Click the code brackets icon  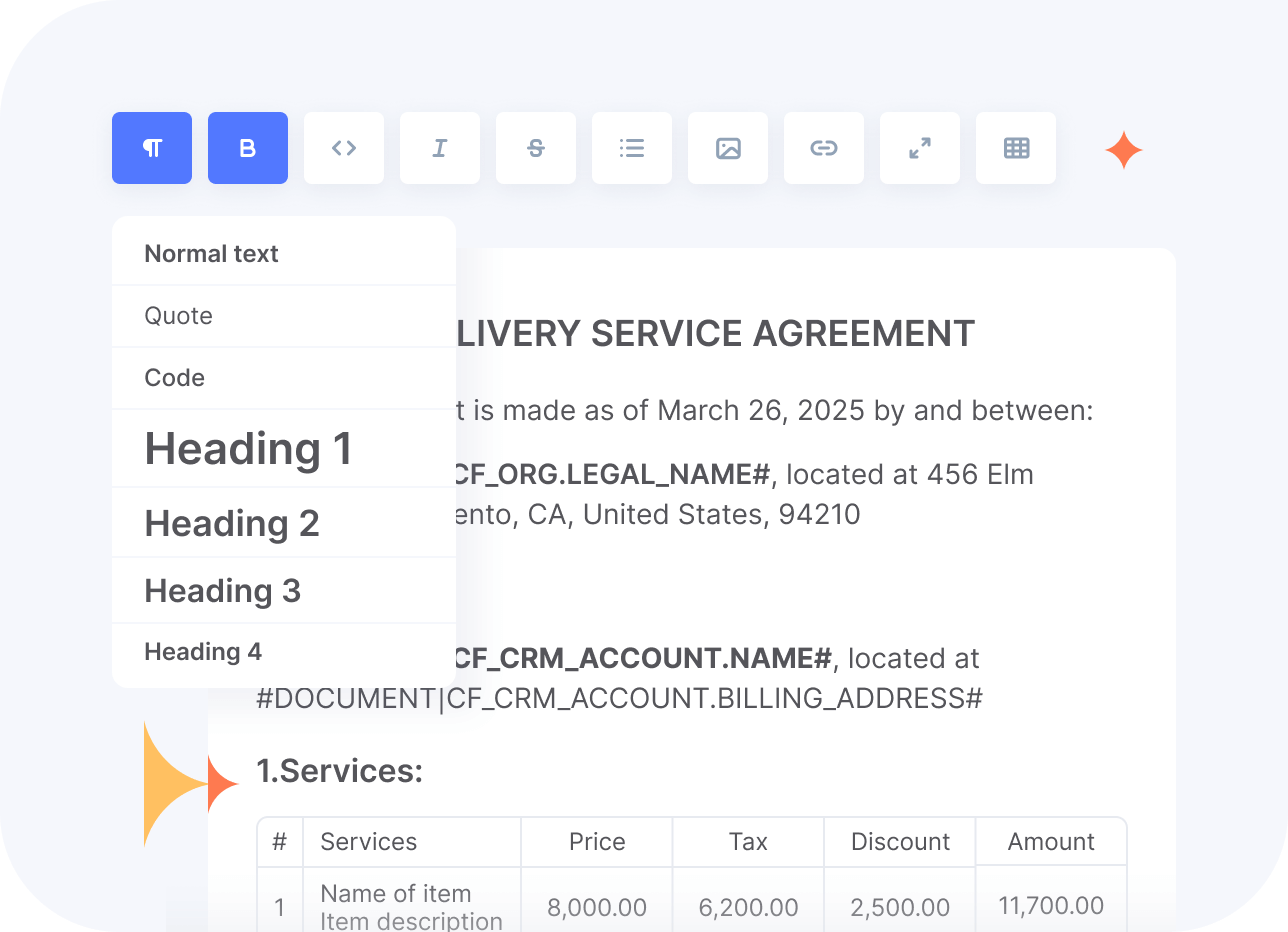tap(344, 148)
